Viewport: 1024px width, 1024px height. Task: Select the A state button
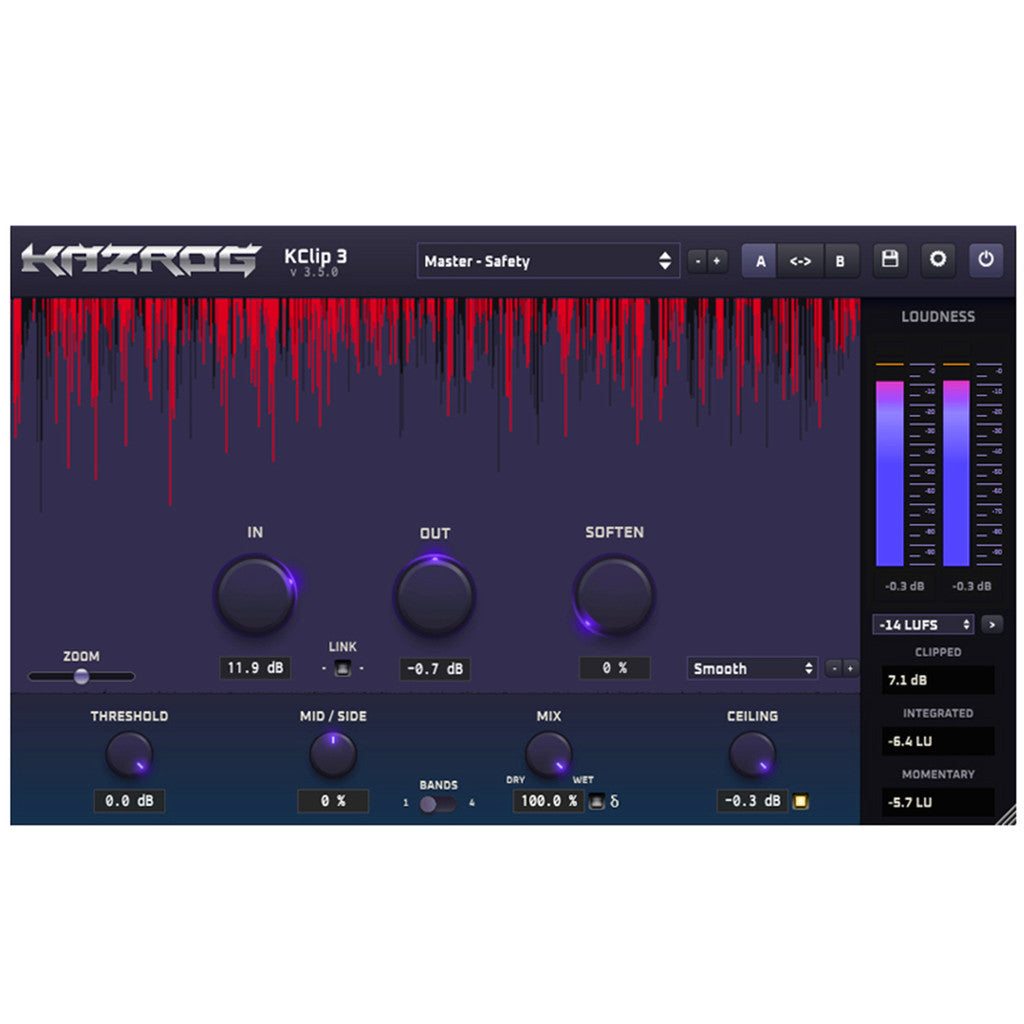(760, 261)
